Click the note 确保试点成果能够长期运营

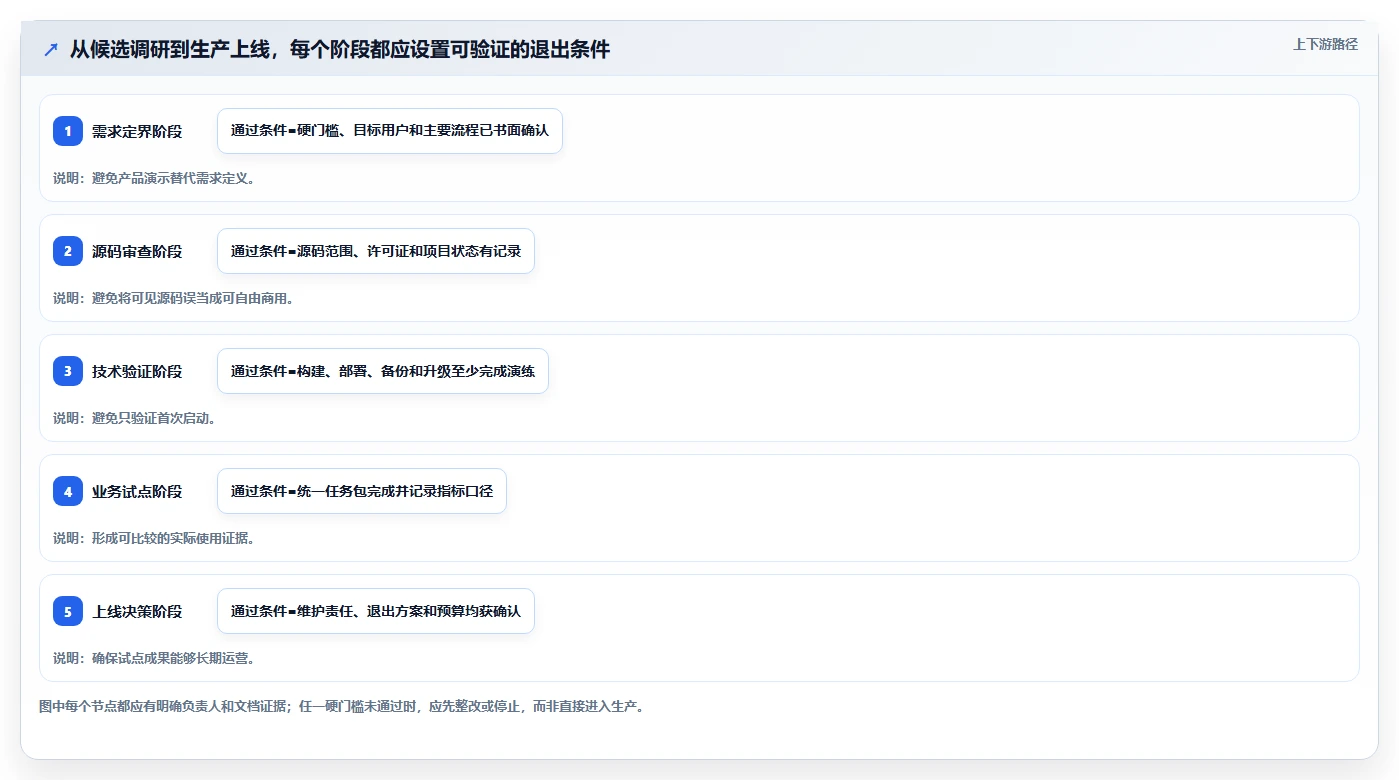point(154,658)
